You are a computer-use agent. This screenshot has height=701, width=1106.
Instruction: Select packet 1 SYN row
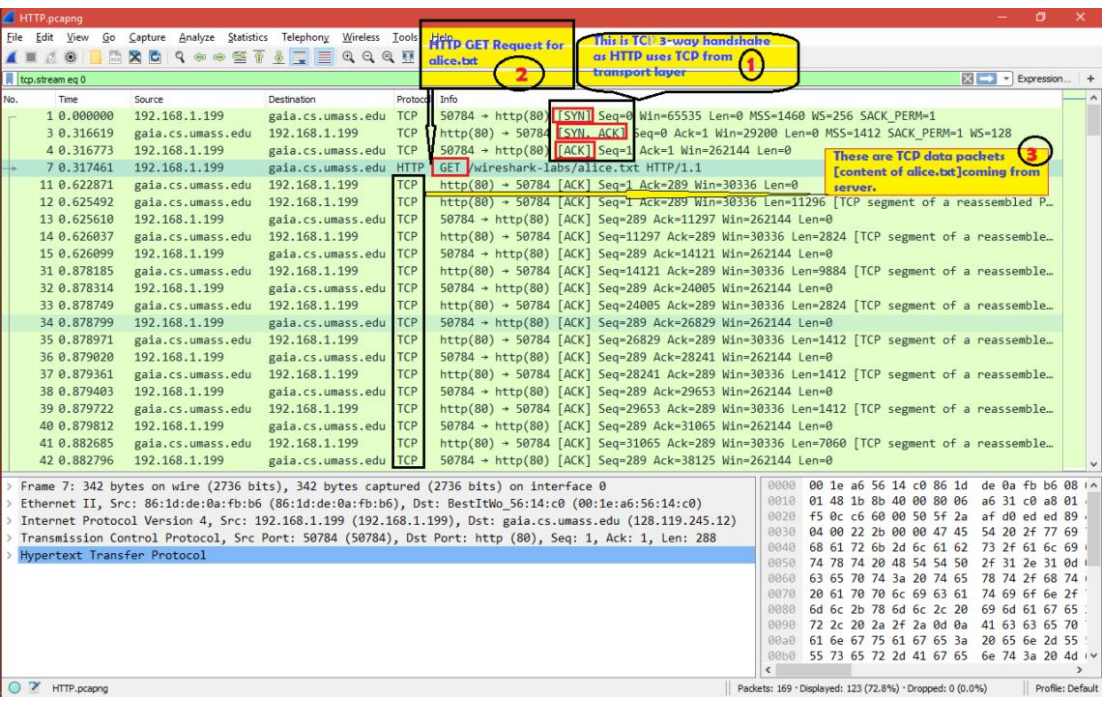(531, 116)
